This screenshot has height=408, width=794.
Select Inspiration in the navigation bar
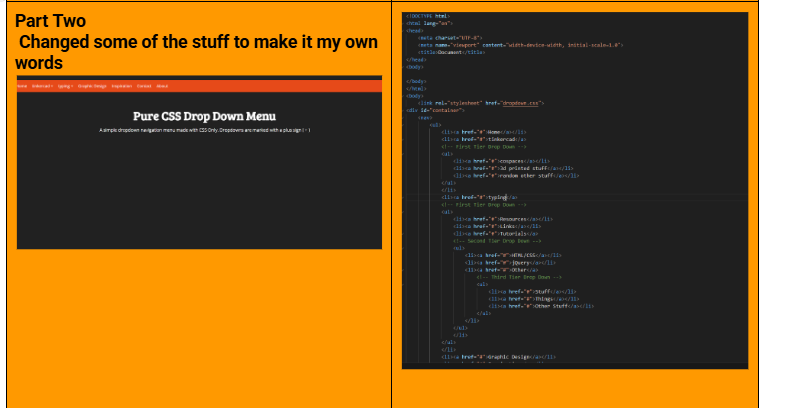(122, 87)
